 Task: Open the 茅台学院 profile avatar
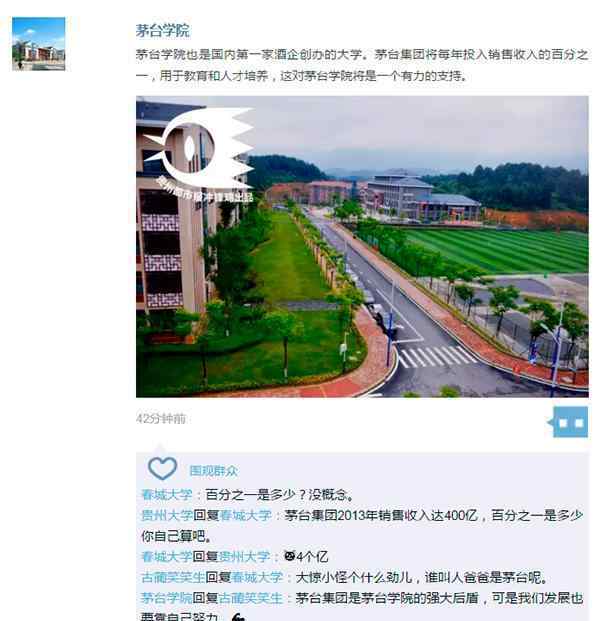tap(38, 44)
